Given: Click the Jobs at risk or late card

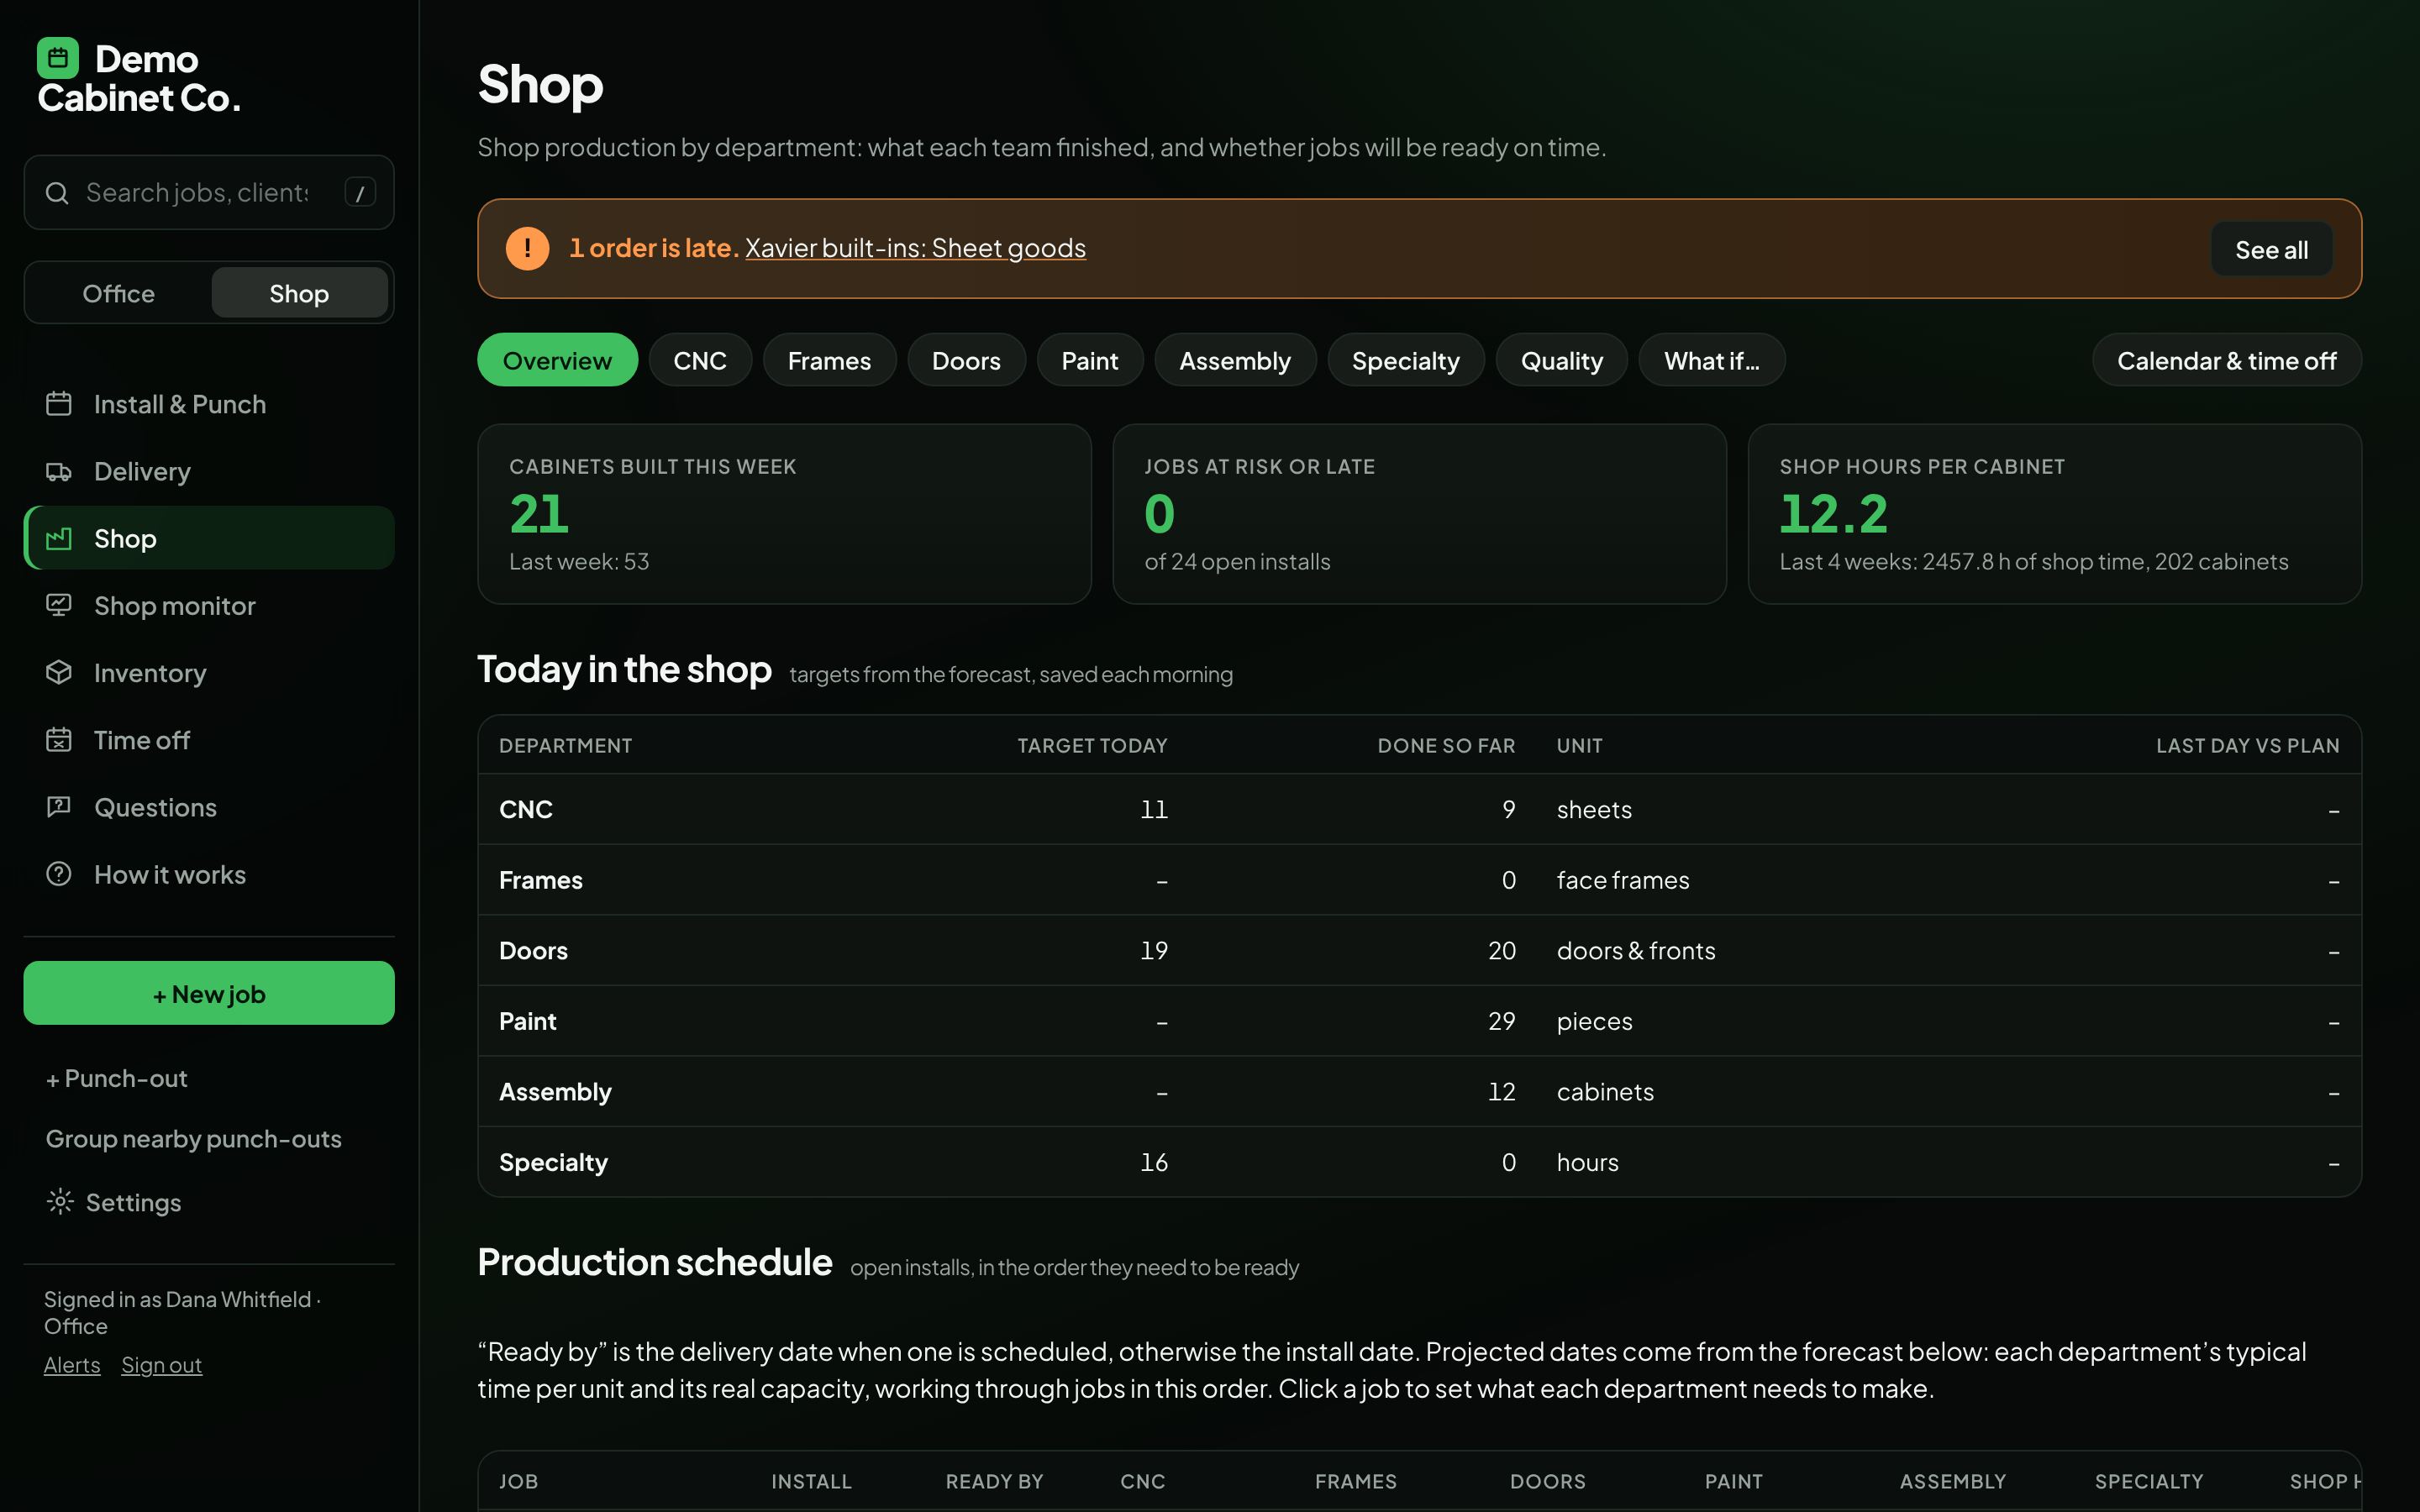Looking at the screenshot, I should [1420, 514].
